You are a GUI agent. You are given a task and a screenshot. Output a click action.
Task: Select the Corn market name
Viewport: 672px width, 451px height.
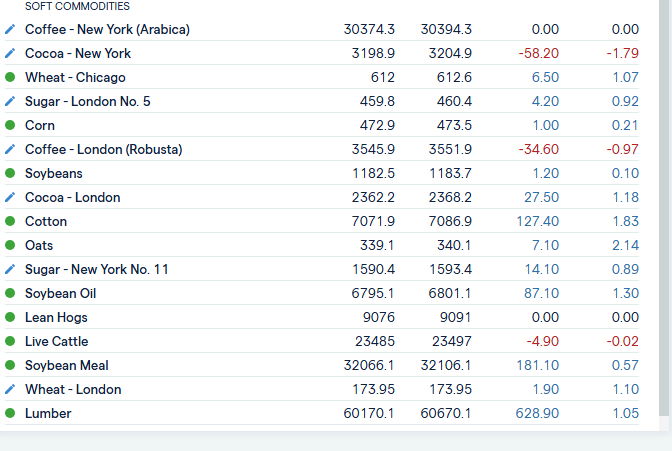pyautogui.click(x=40, y=125)
